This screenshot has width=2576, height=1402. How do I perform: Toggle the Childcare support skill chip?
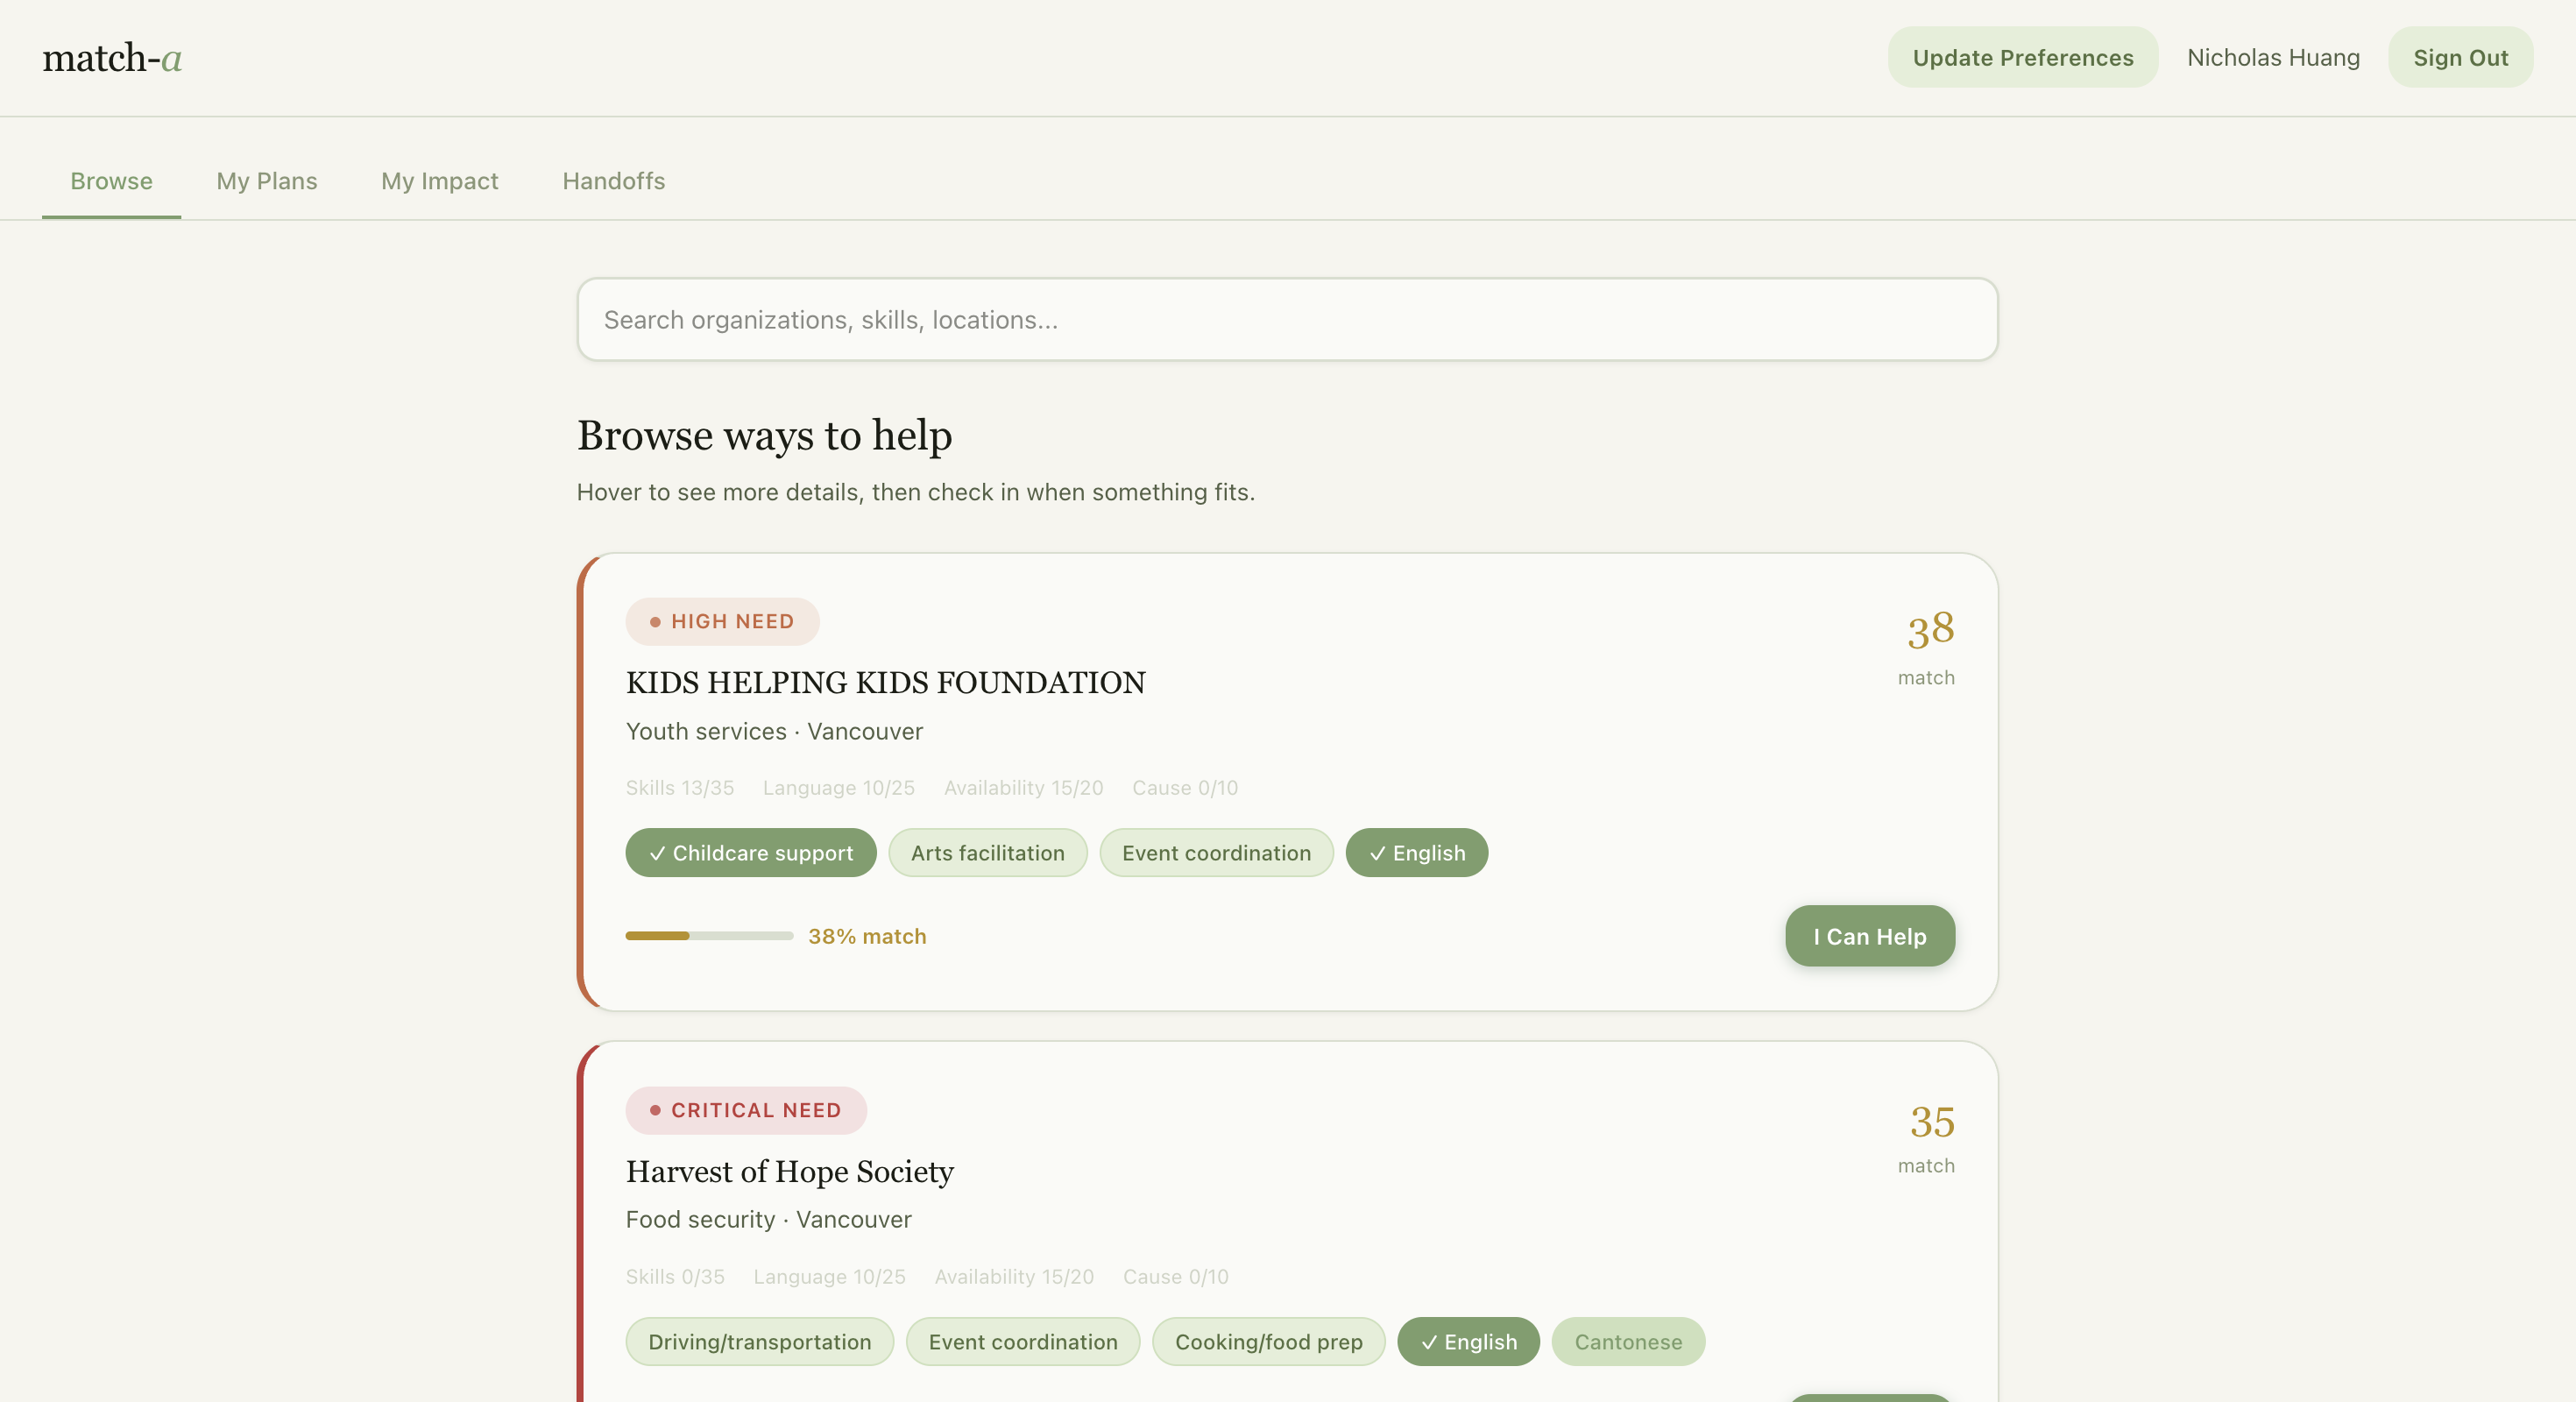tap(751, 853)
